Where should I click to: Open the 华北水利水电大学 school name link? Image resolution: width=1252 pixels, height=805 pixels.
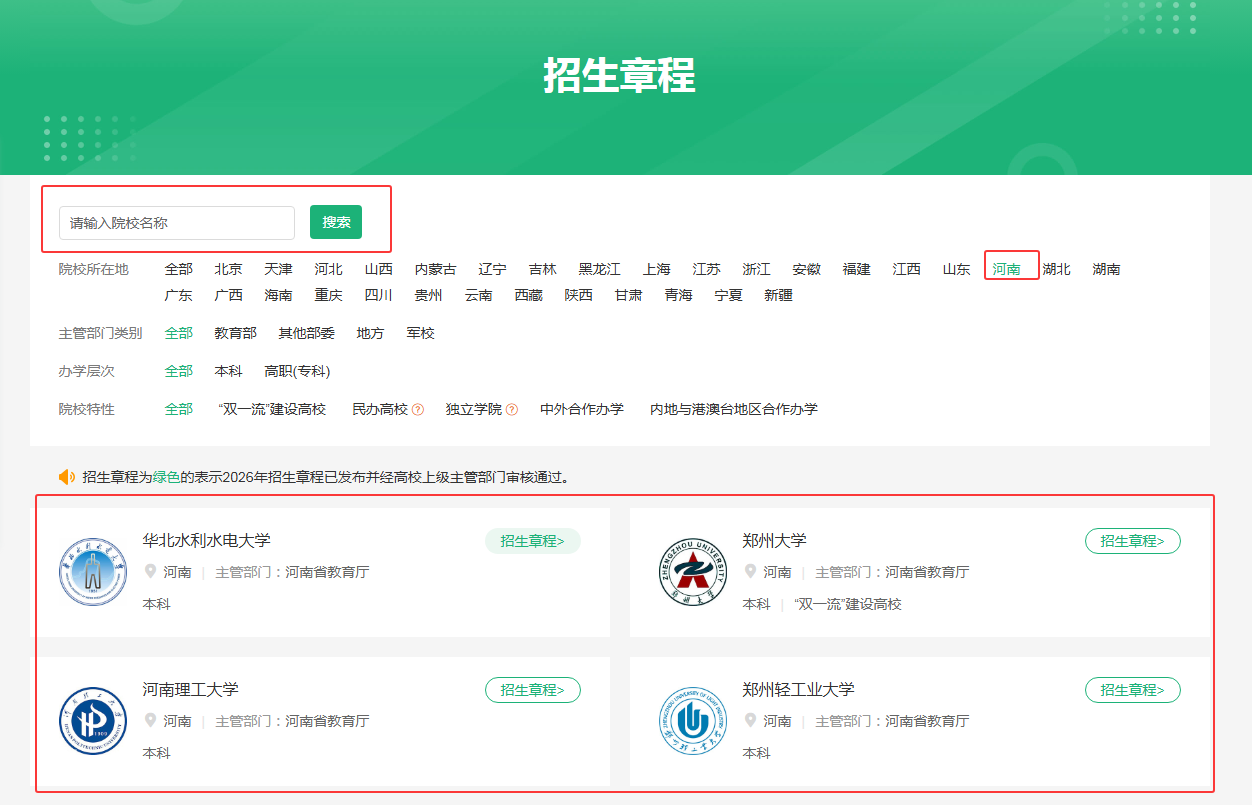[x=207, y=540]
